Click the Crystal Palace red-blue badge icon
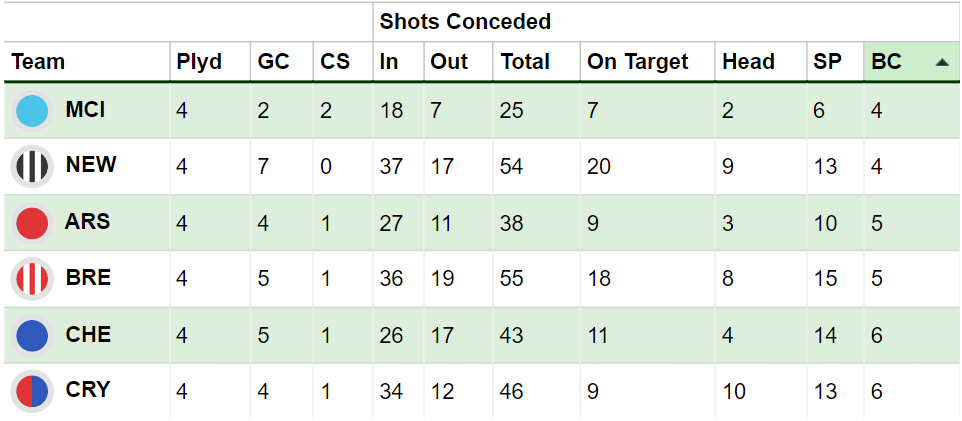Image resolution: width=962 pixels, height=421 pixels. click(32, 391)
